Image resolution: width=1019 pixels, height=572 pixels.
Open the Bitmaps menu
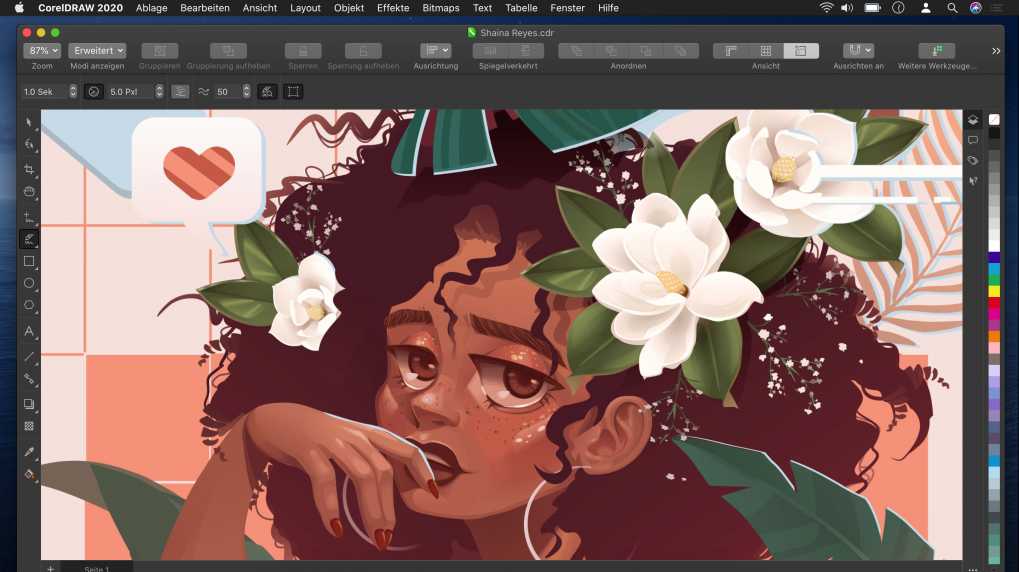tap(441, 8)
